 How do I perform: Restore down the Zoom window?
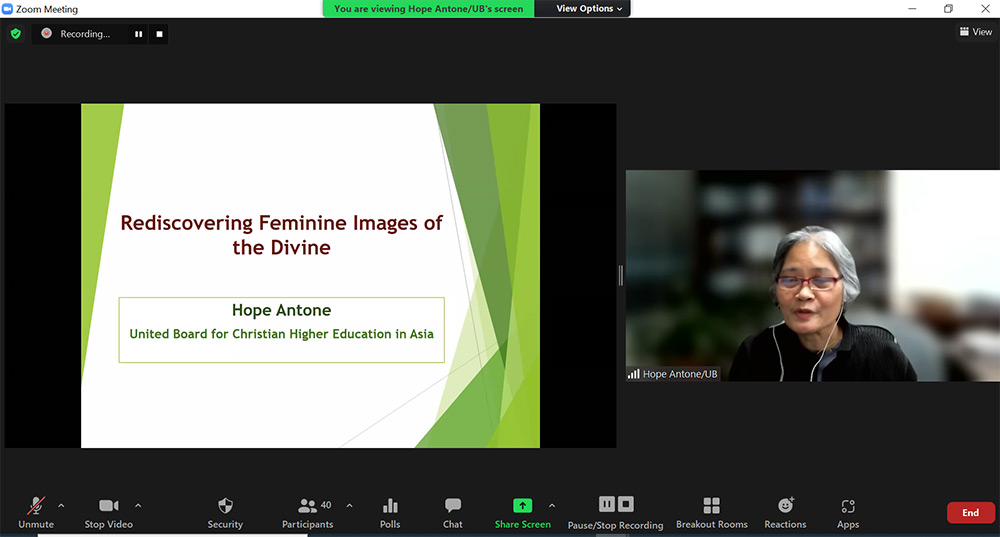(x=948, y=8)
